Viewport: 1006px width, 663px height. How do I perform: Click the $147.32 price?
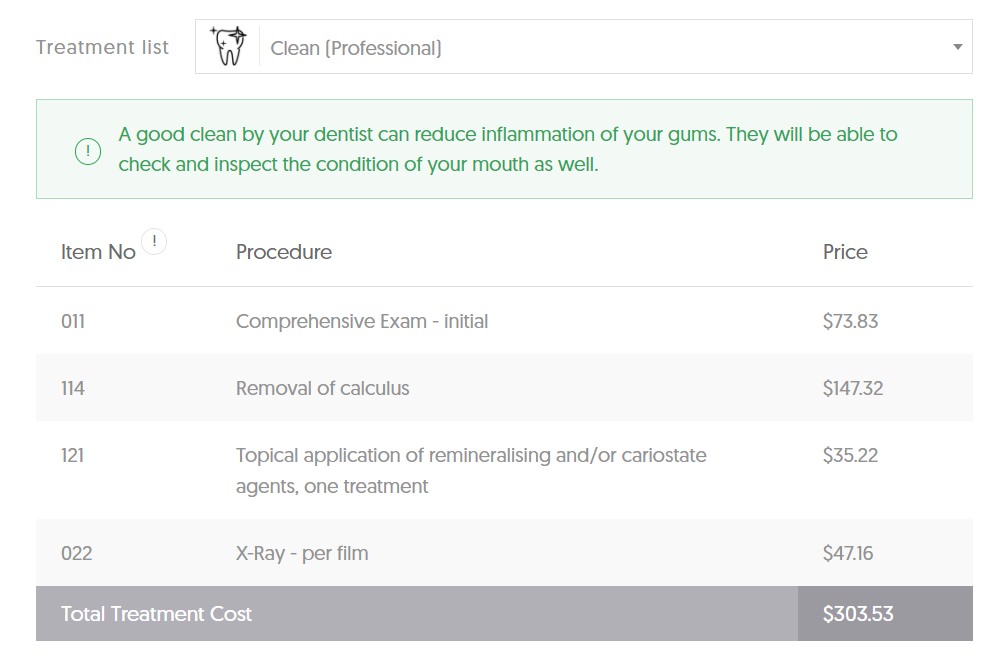click(x=853, y=388)
